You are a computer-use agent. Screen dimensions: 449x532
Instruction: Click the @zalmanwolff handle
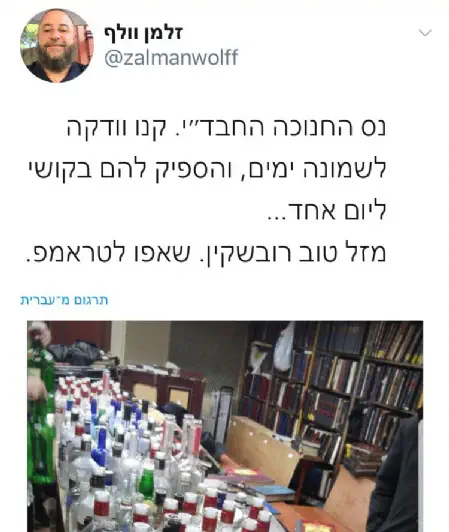tap(171, 57)
